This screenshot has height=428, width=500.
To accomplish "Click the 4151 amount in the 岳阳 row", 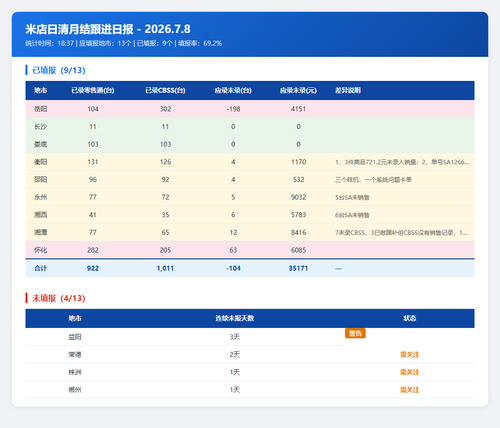I will coord(298,109).
